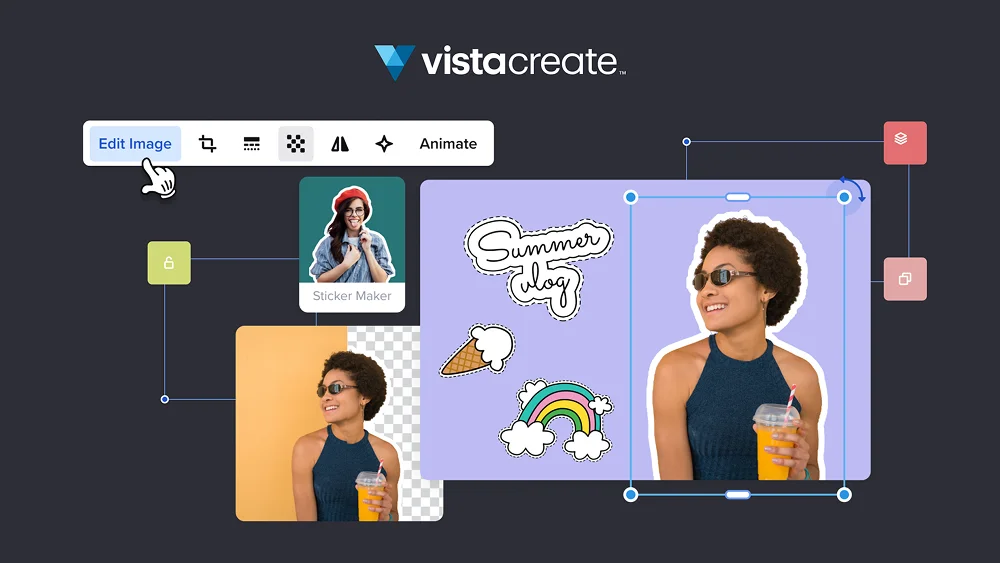The width and height of the screenshot is (1000, 563).
Task: Click the sparkle effects icon
Action: click(x=384, y=144)
